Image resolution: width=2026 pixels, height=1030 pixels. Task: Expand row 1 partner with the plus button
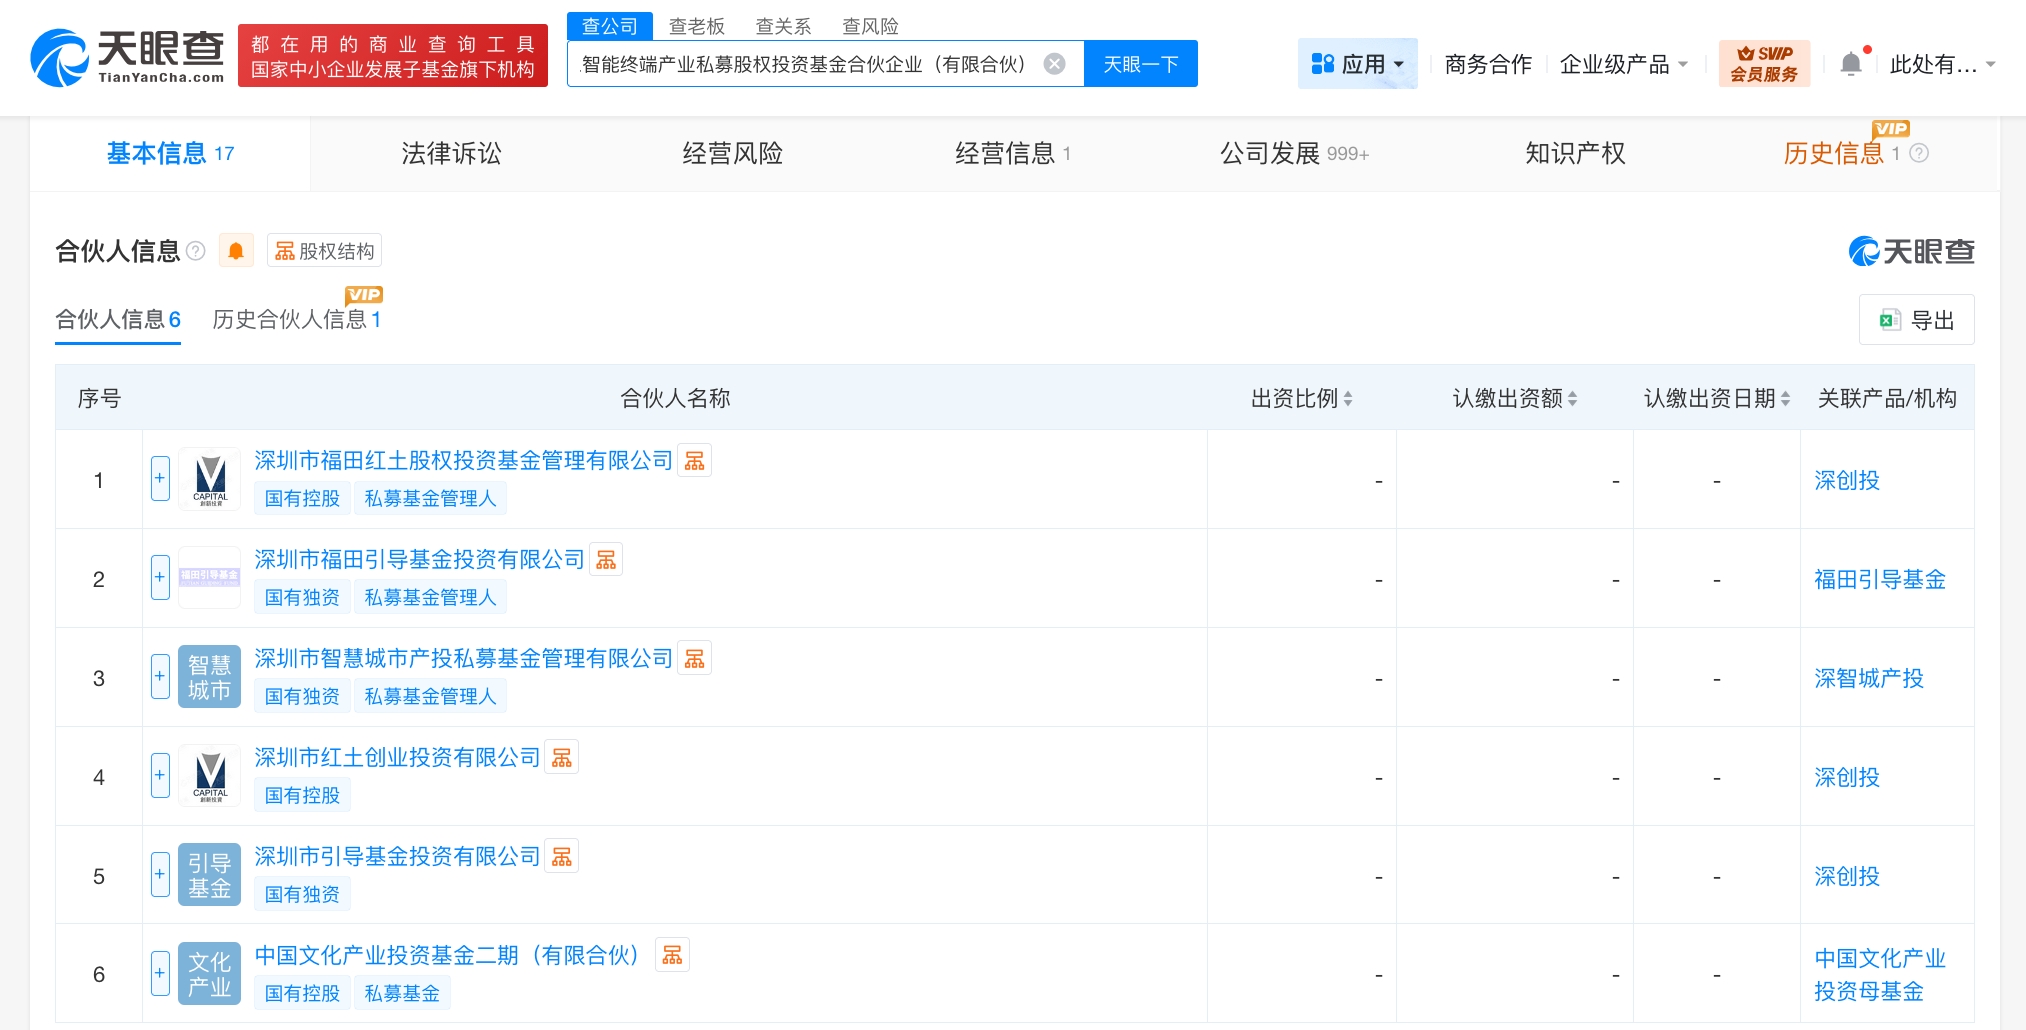coord(160,479)
